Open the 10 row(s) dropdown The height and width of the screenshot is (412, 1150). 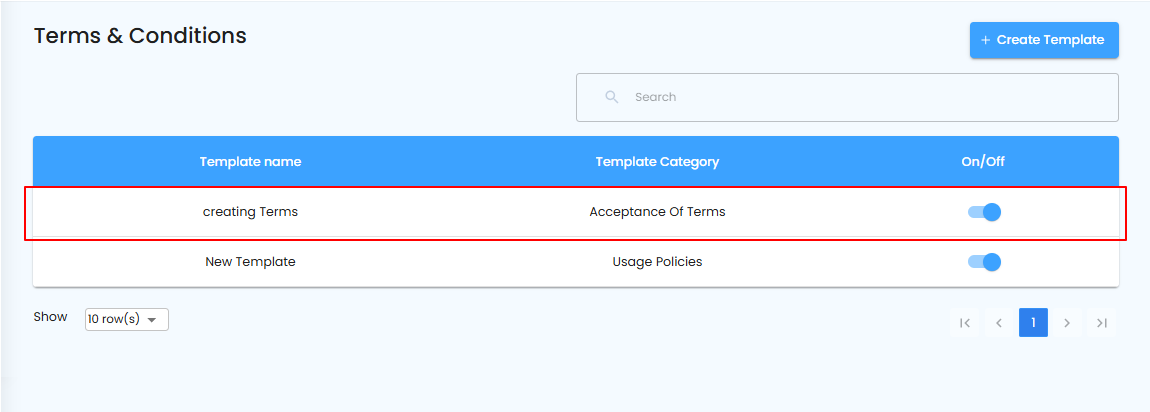click(126, 319)
